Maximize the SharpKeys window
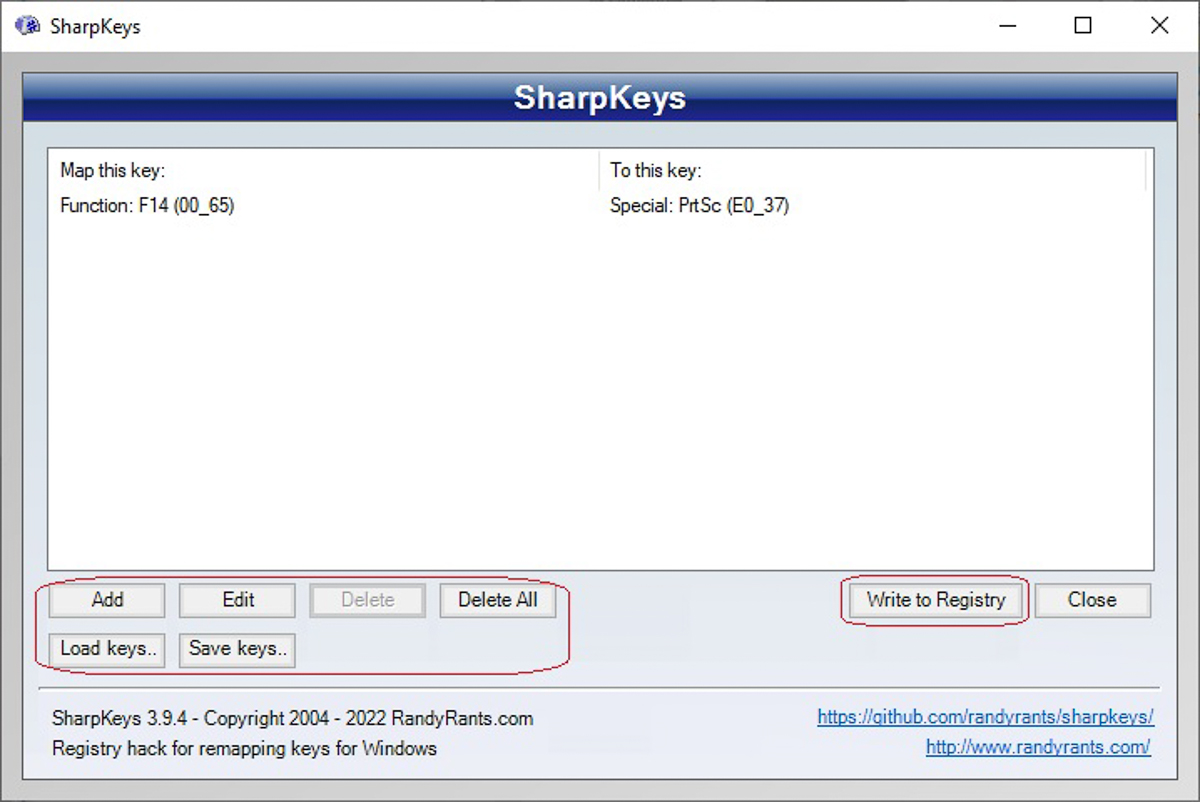 [1083, 26]
